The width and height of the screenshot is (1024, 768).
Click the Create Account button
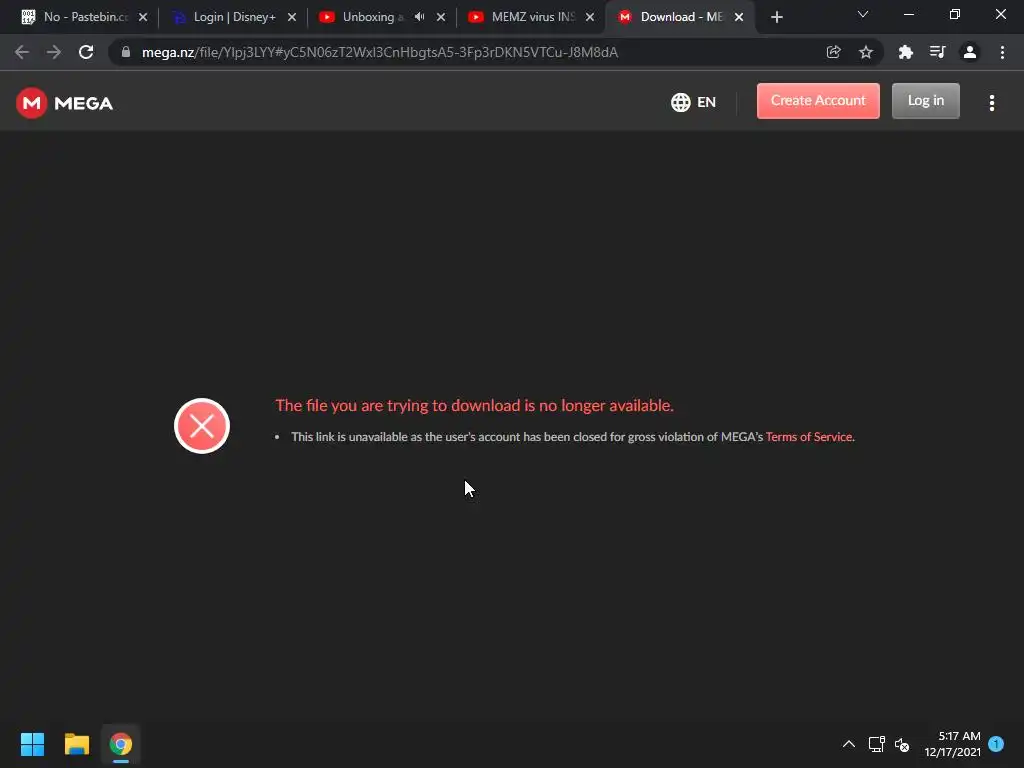tap(818, 101)
